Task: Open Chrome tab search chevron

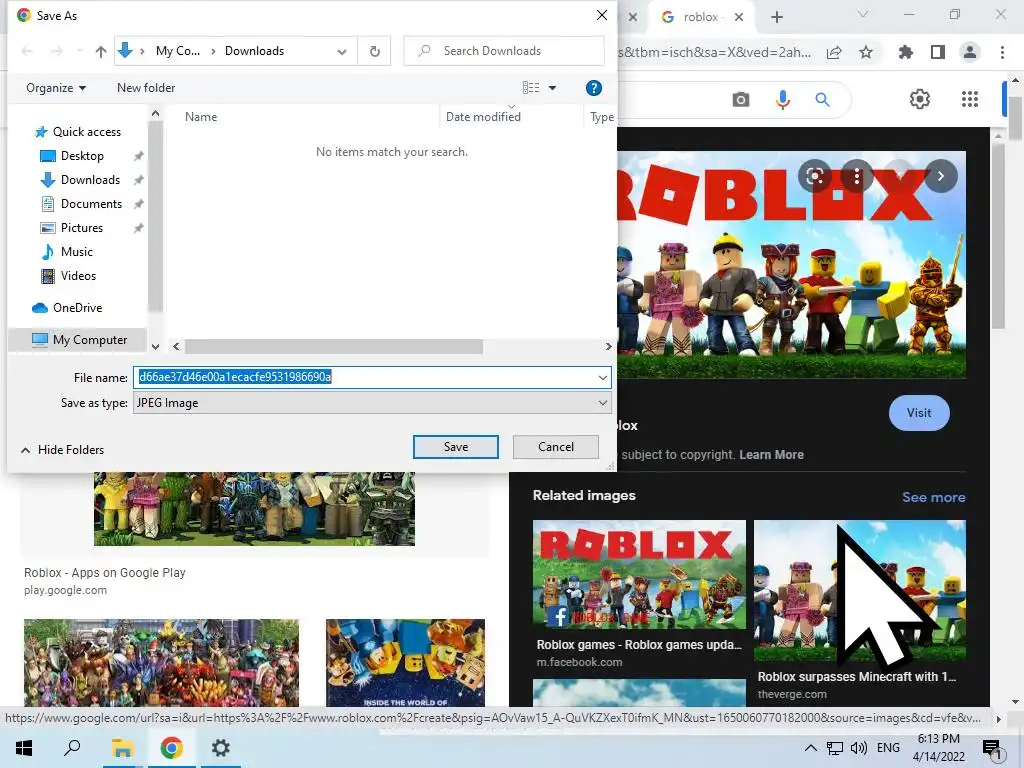Action: 863,14
